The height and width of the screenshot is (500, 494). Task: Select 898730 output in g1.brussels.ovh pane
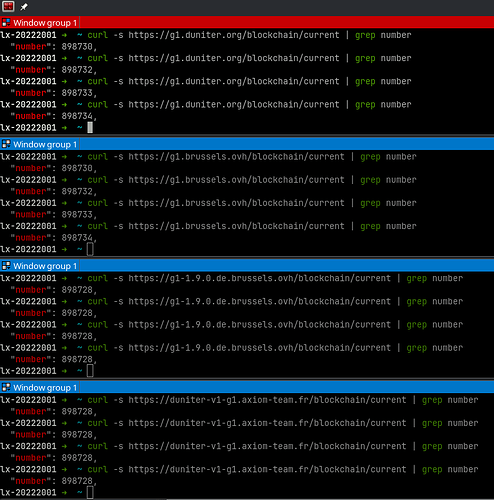[x=77, y=168]
